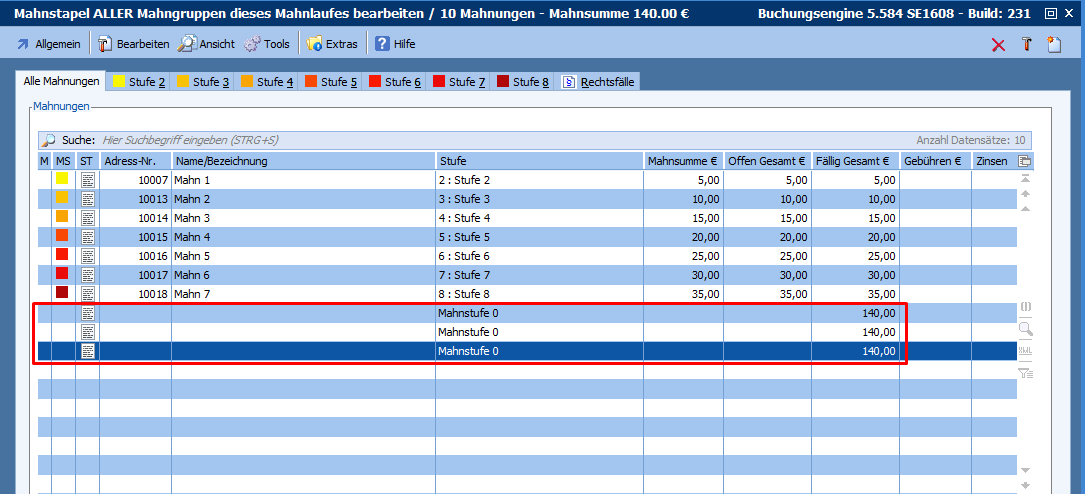Open the Hilfe menu
1085x494 pixels.
(x=395, y=44)
